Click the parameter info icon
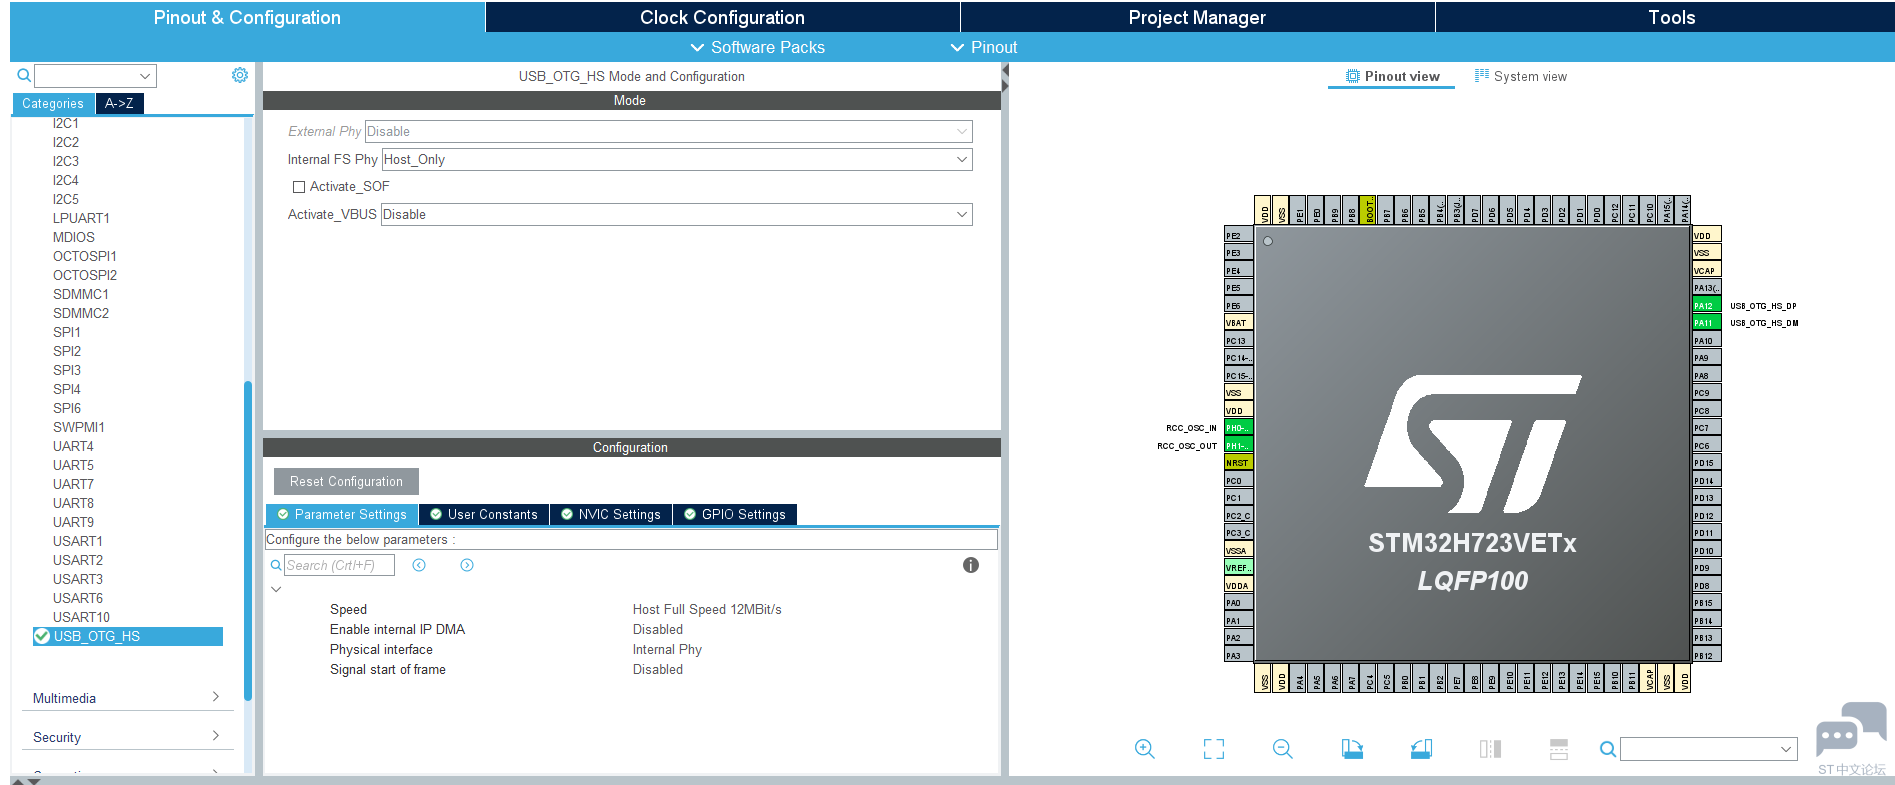Viewport: 1895px width, 785px height. (x=970, y=565)
